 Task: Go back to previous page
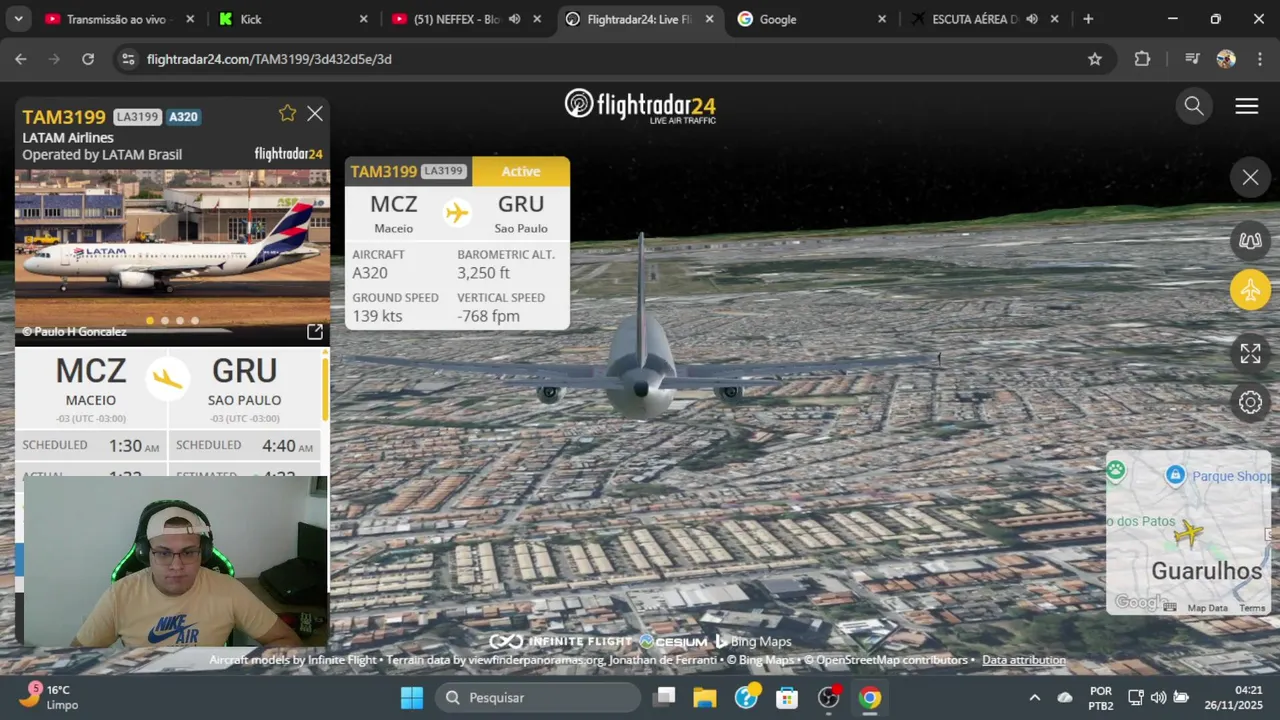21,59
